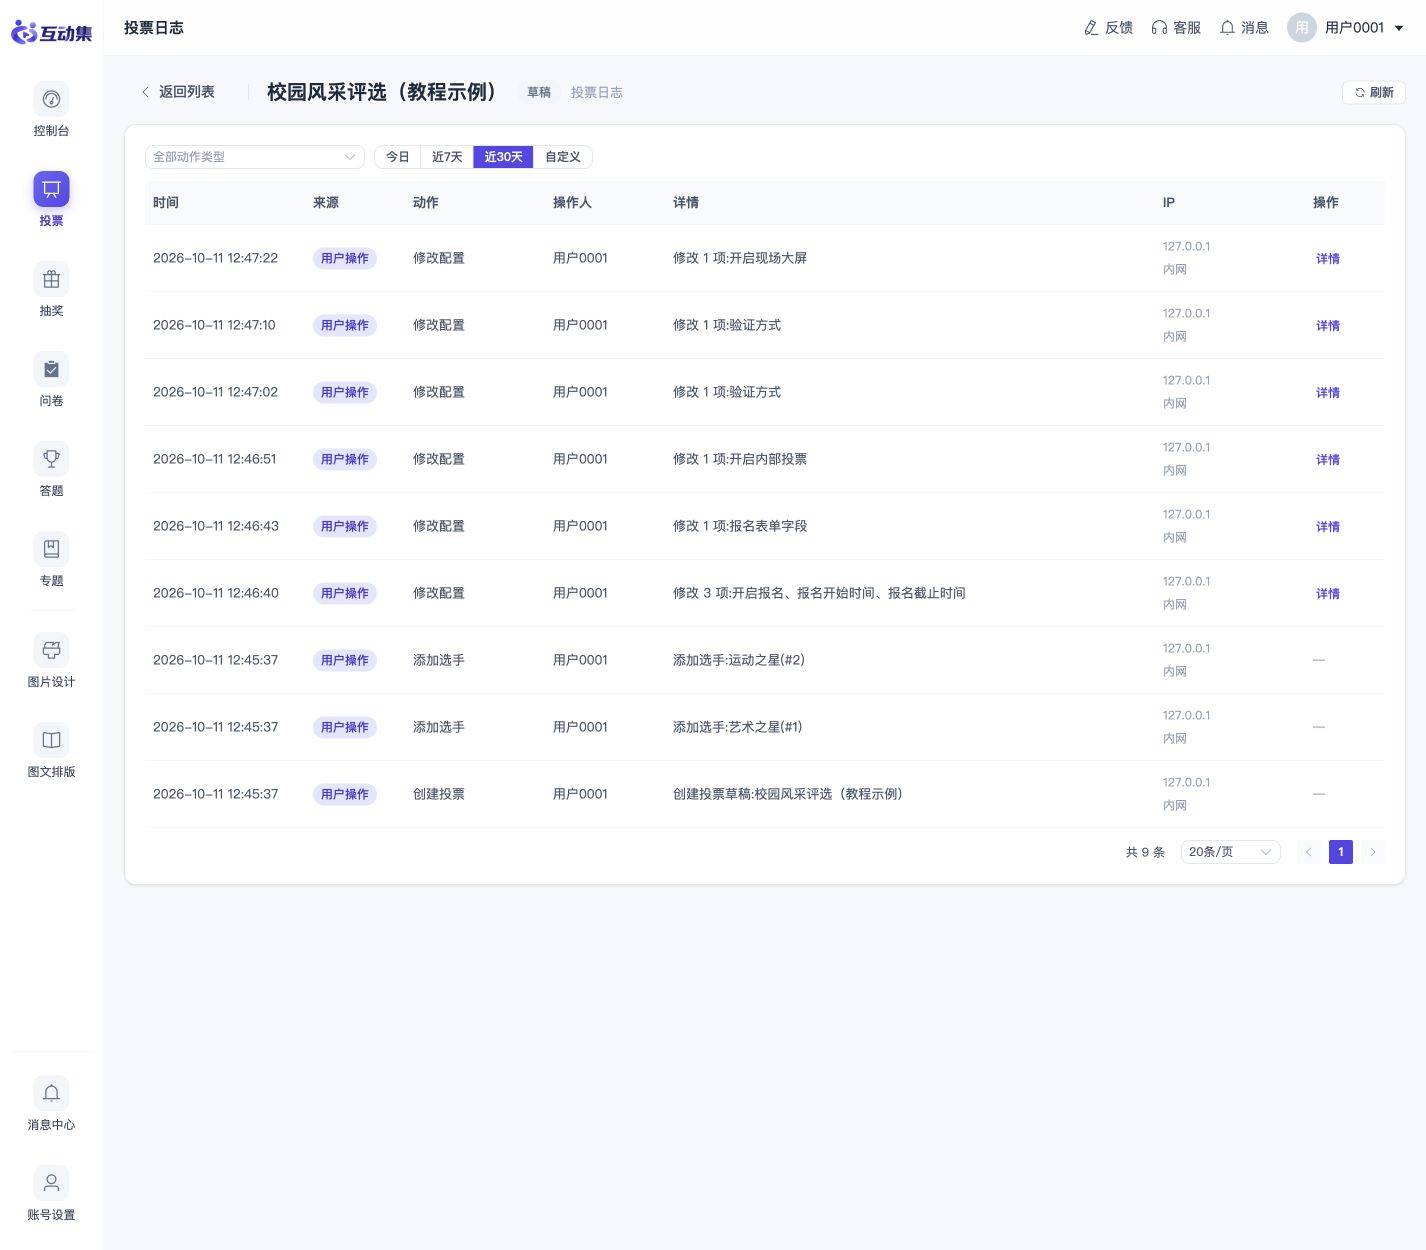Open 详情 for the 12:47:02 row

pos(1328,392)
